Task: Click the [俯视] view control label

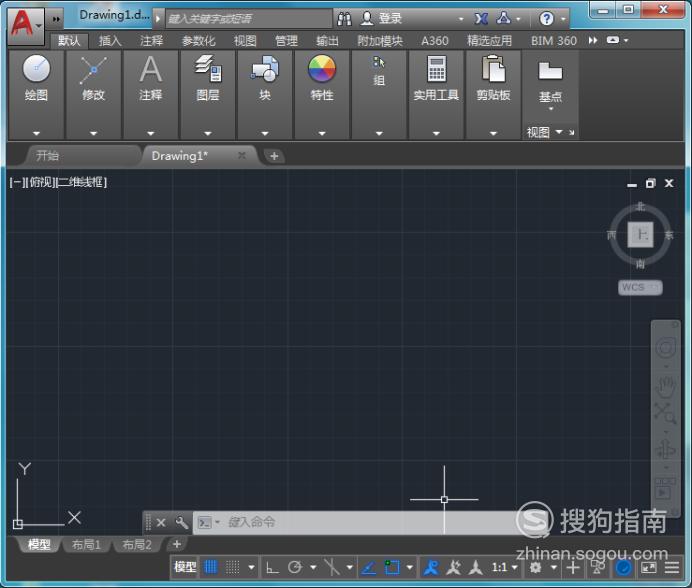Action: click(41, 182)
